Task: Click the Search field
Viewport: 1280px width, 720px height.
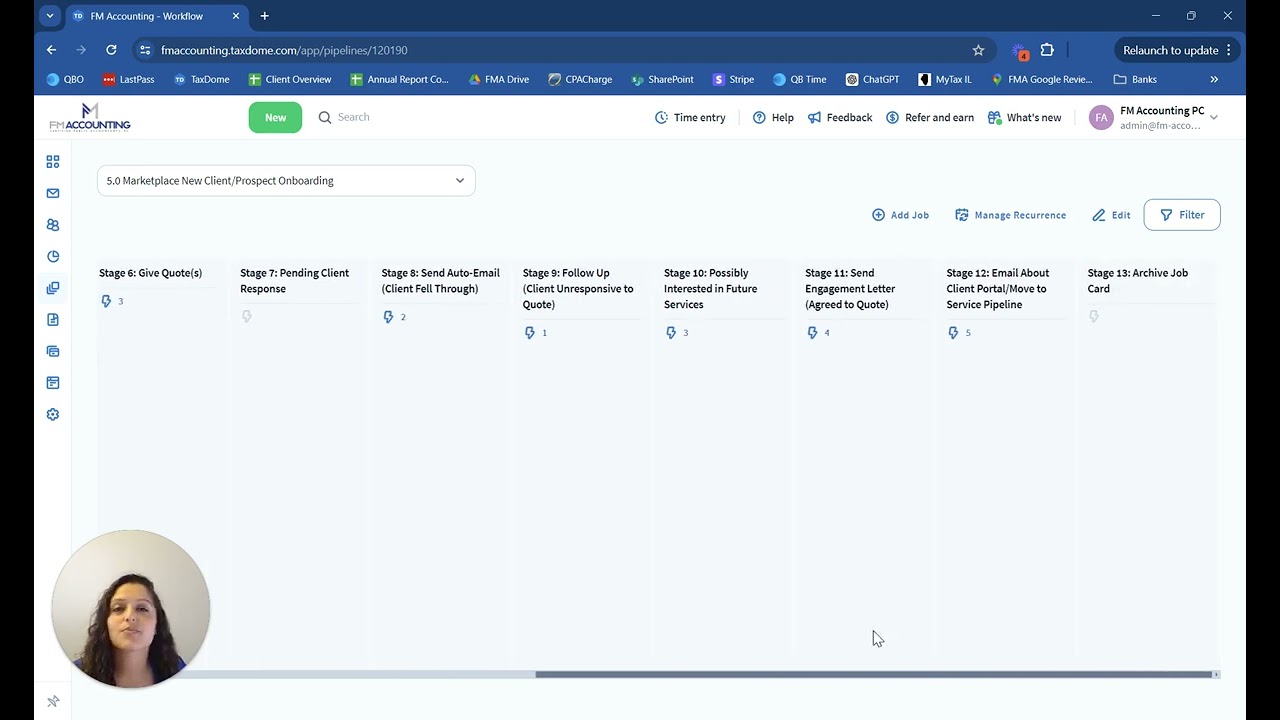Action: coord(354,117)
